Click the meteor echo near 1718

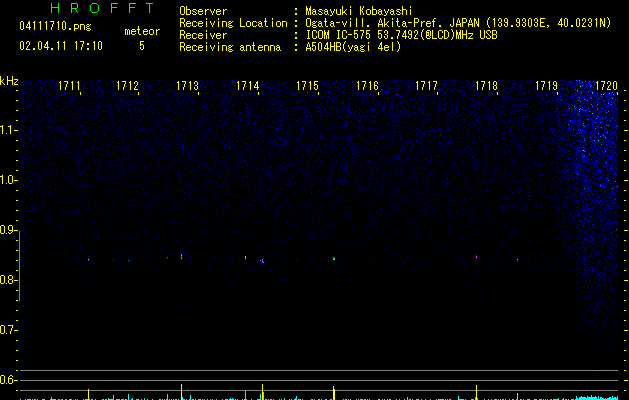pos(476,256)
